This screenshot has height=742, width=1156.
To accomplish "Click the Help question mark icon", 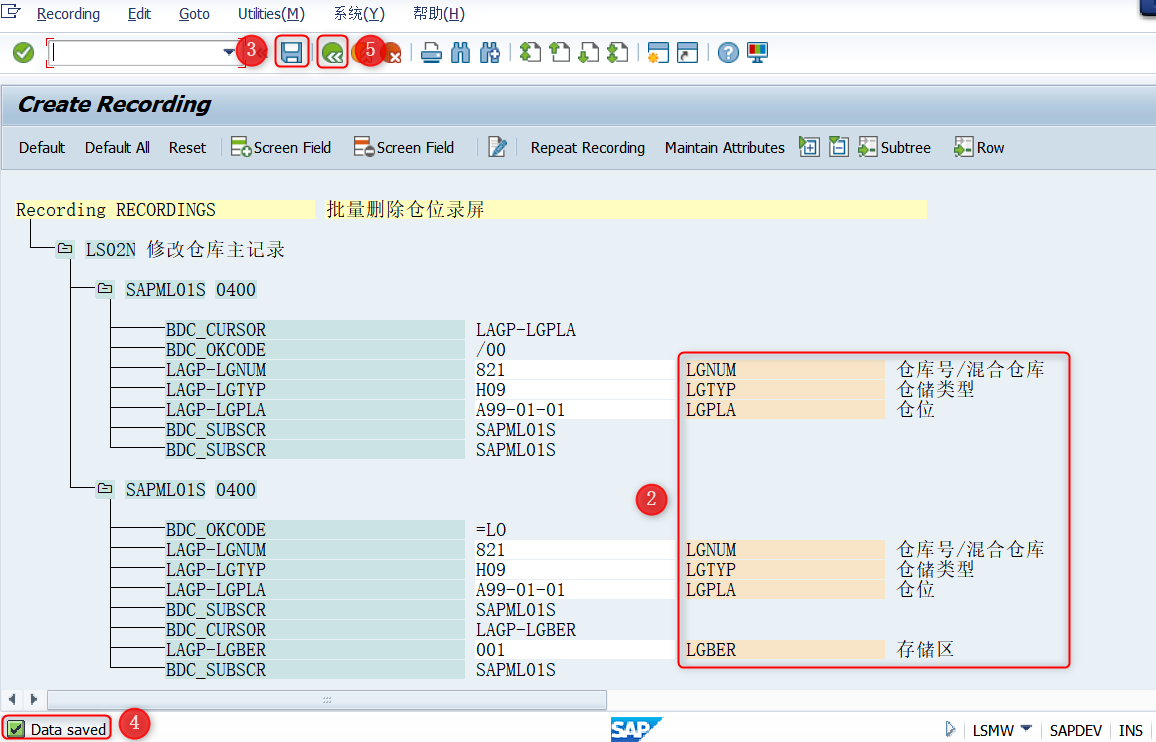I will pyautogui.click(x=727, y=52).
